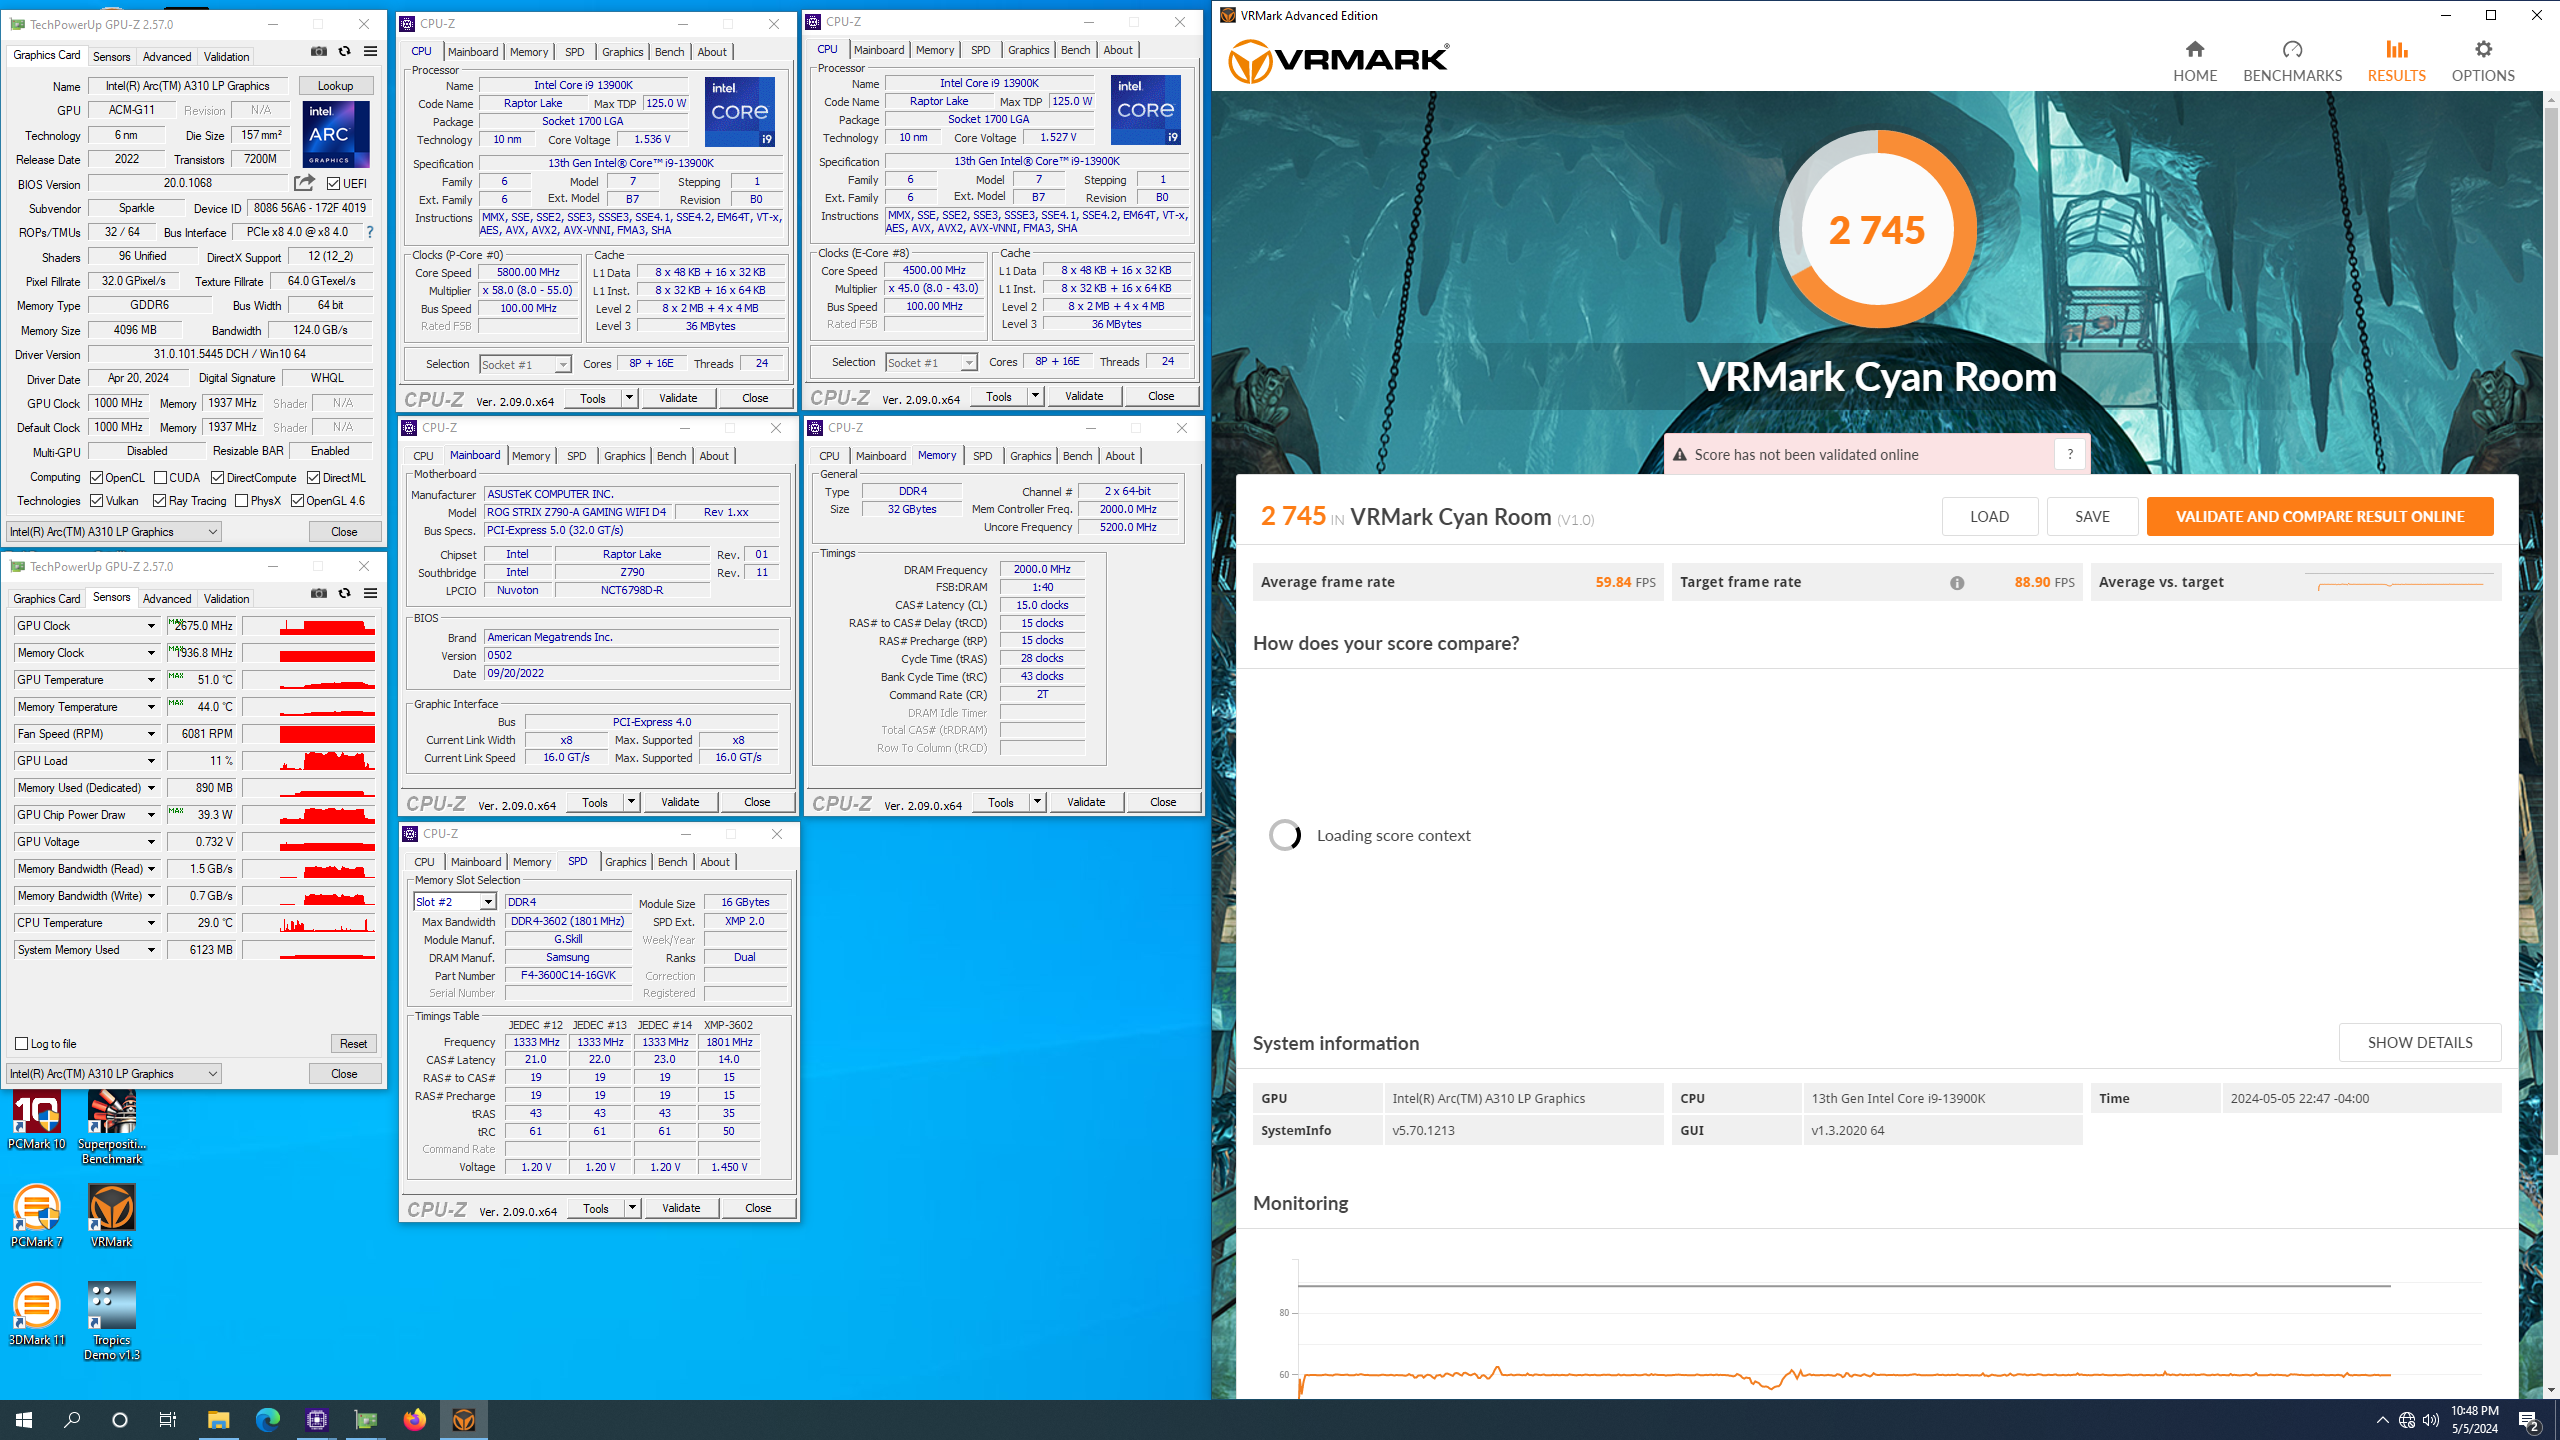Select About tab in CPU-Z SPD window
The image size is (2560, 1440).
715,862
